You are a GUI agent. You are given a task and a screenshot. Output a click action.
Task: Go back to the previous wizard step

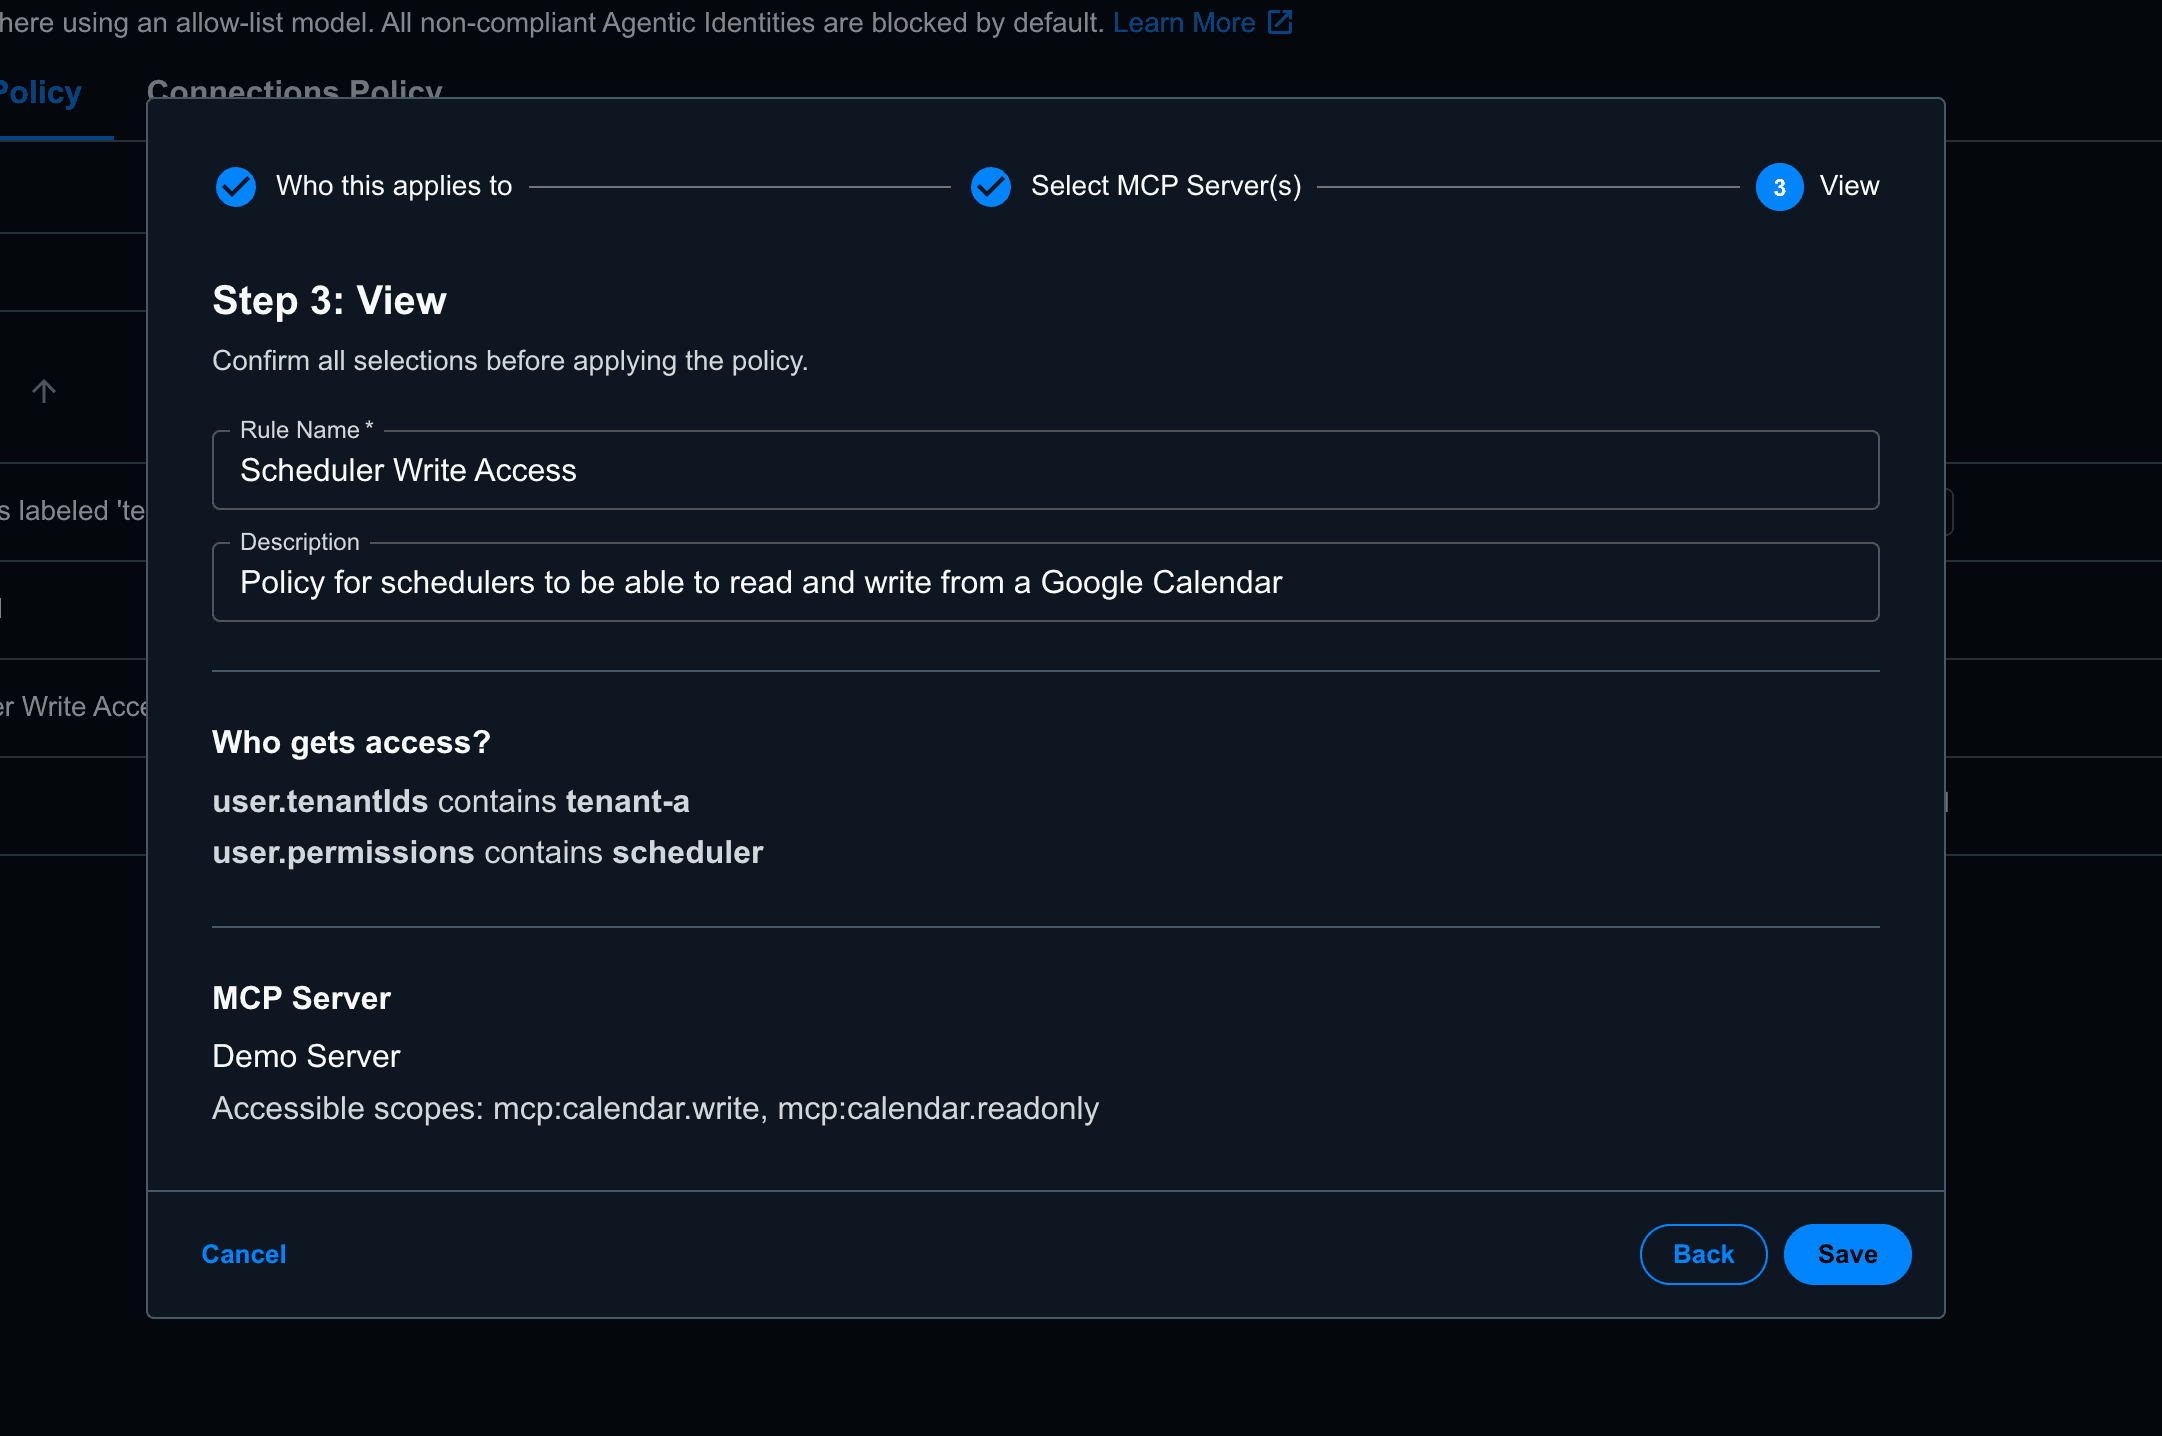tap(1703, 1254)
